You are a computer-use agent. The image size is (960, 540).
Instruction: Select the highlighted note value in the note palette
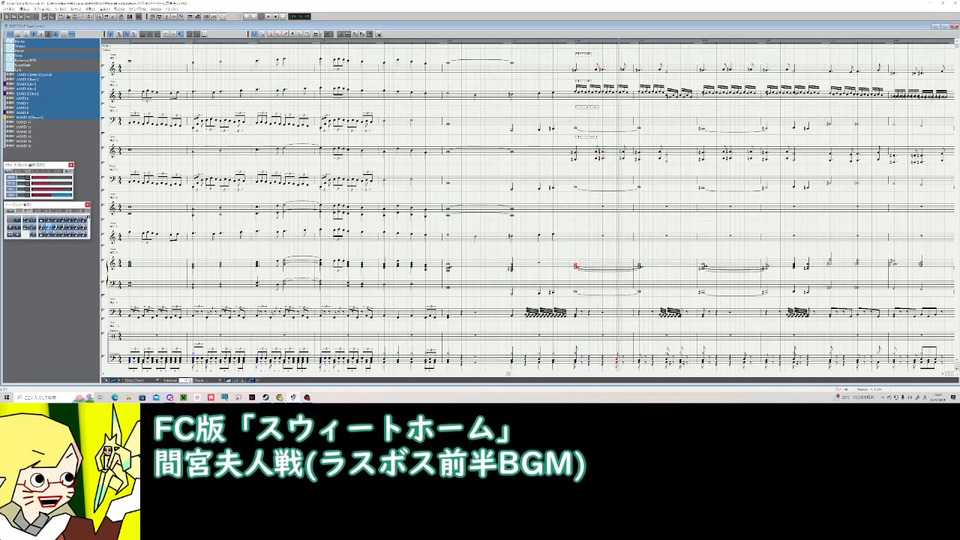[x=49, y=227]
